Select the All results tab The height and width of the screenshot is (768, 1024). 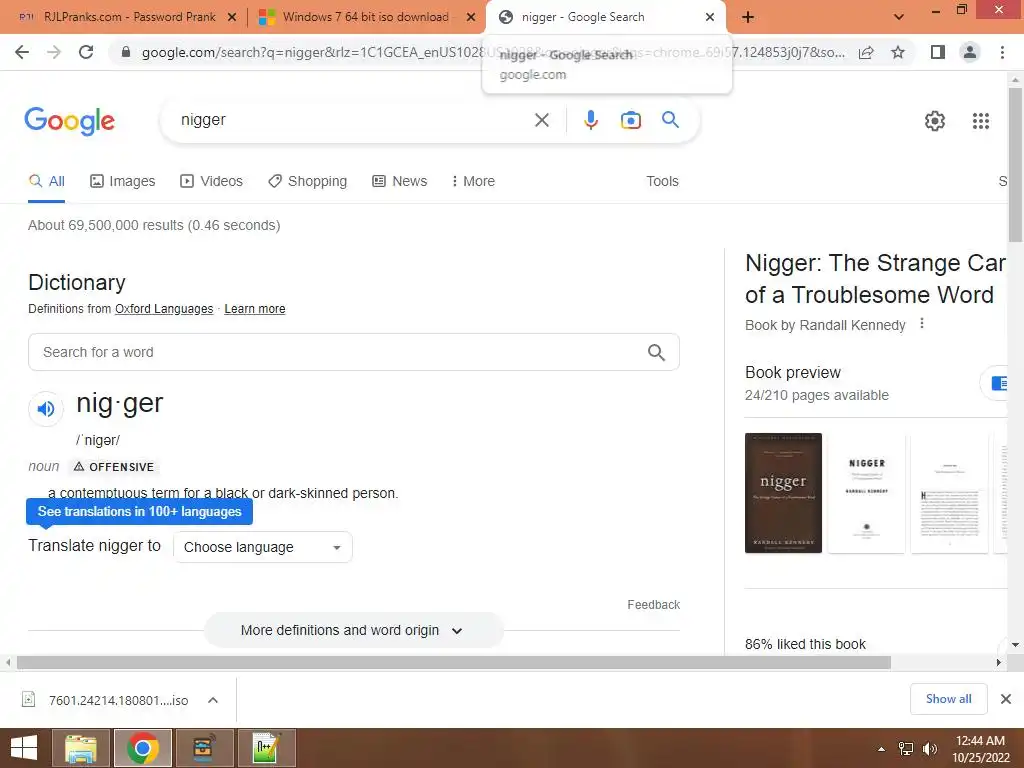(x=46, y=181)
